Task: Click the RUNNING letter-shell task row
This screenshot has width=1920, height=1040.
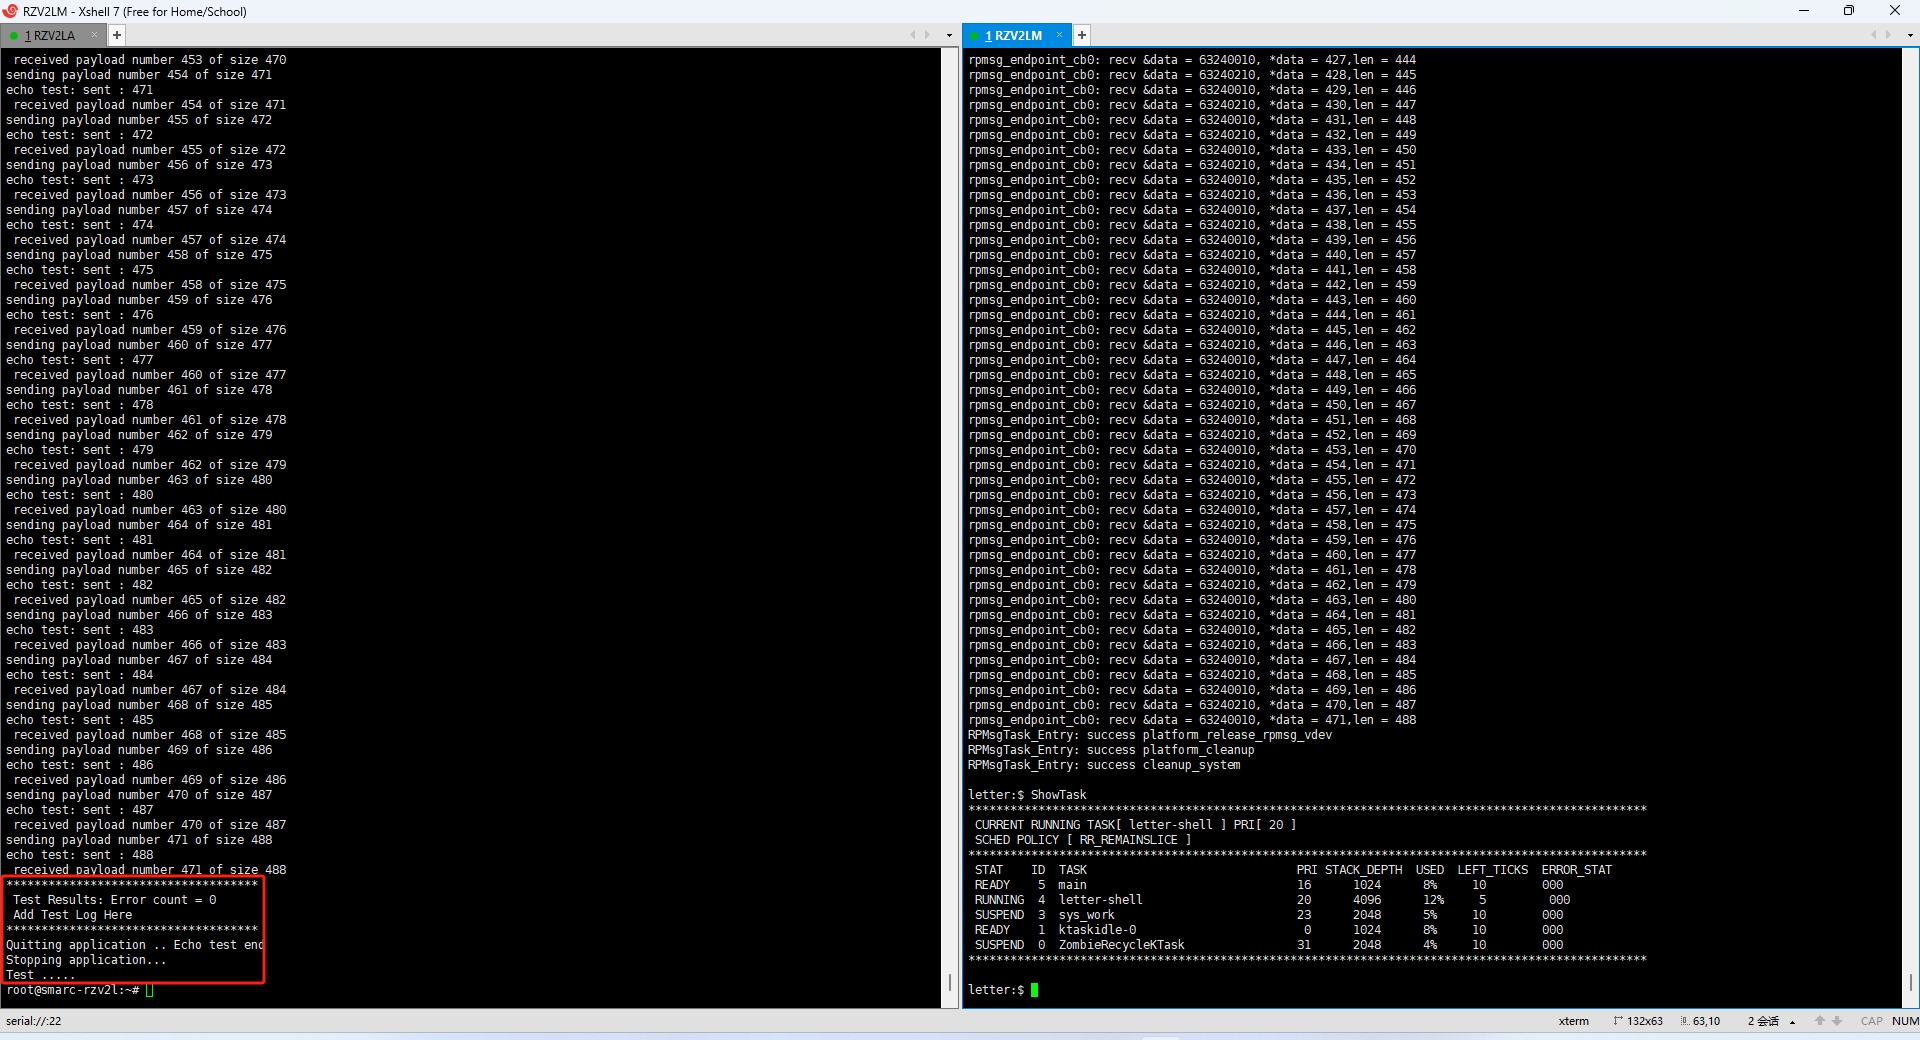Action: point(1272,900)
